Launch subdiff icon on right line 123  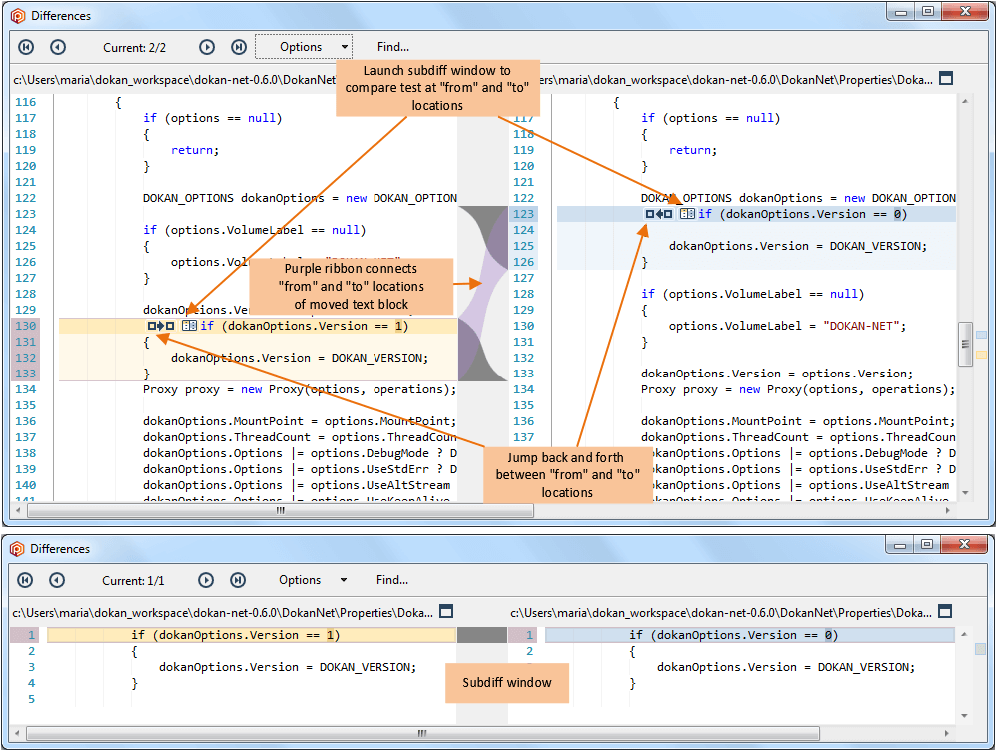(x=687, y=214)
